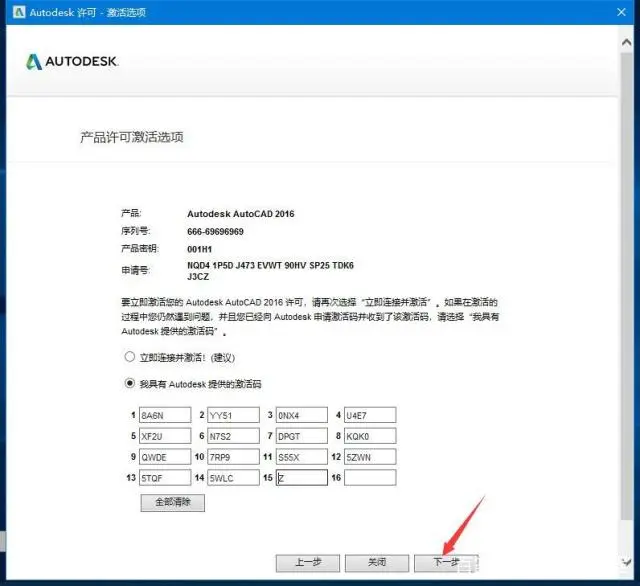
Task: Click the Clear All (全部清除) button
Action: coord(173,502)
